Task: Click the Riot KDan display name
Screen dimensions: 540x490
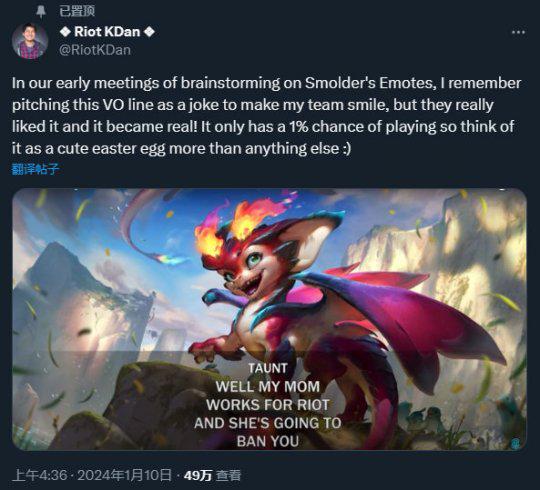Action: pyautogui.click(x=107, y=32)
